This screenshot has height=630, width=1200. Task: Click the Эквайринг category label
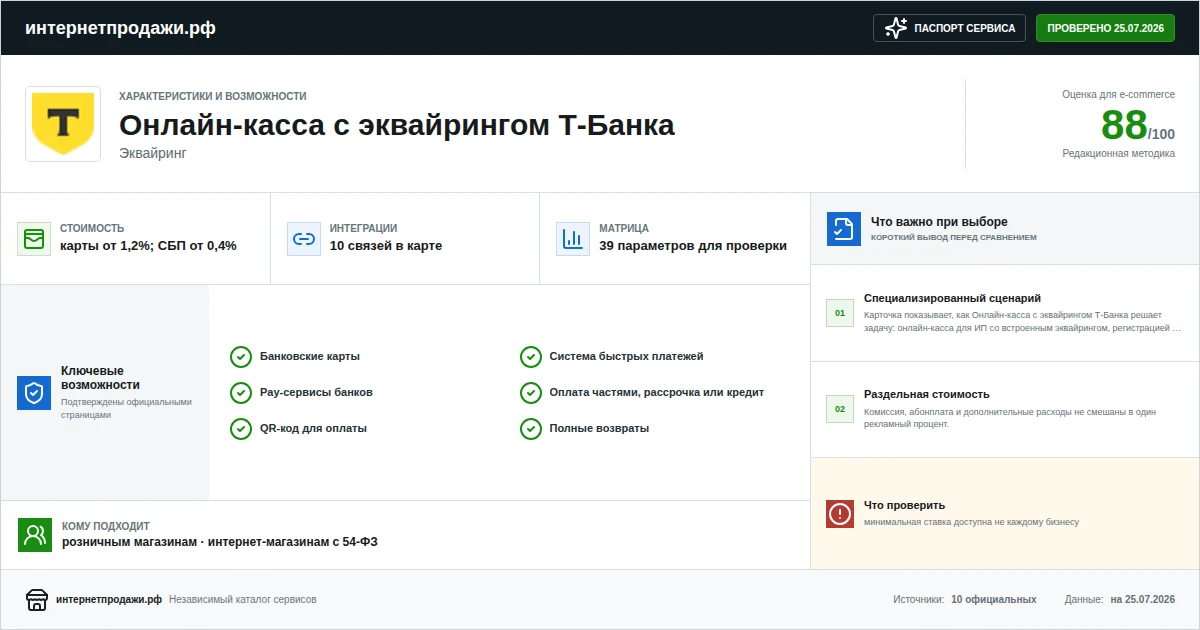tap(153, 153)
